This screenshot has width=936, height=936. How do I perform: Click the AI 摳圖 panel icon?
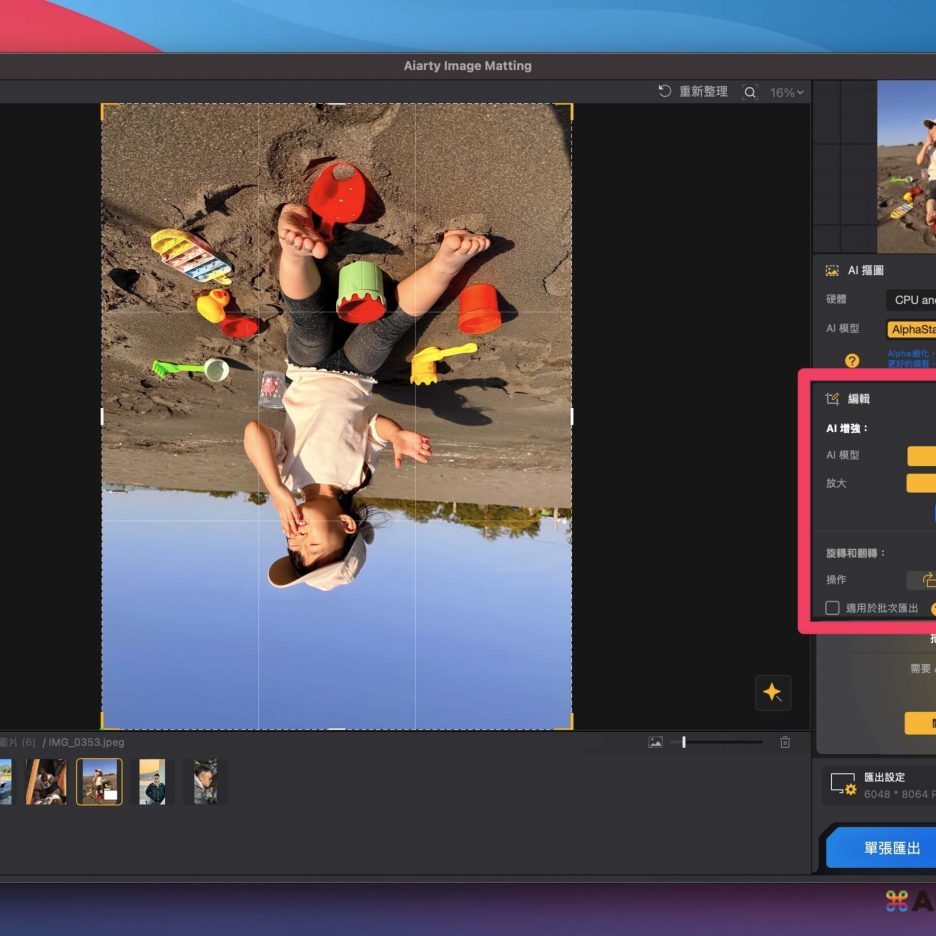pyautogui.click(x=832, y=270)
